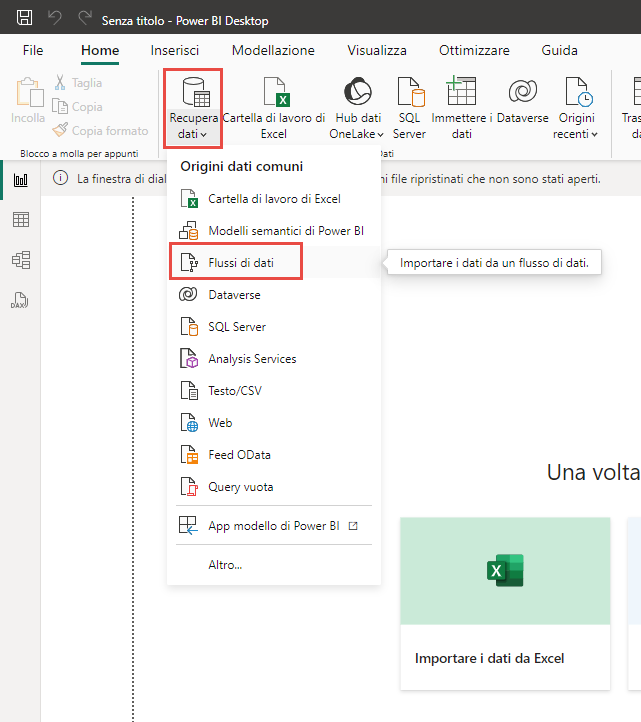Click the Origini recenti ribbon icon
The width and height of the screenshot is (641, 722).
579,92
